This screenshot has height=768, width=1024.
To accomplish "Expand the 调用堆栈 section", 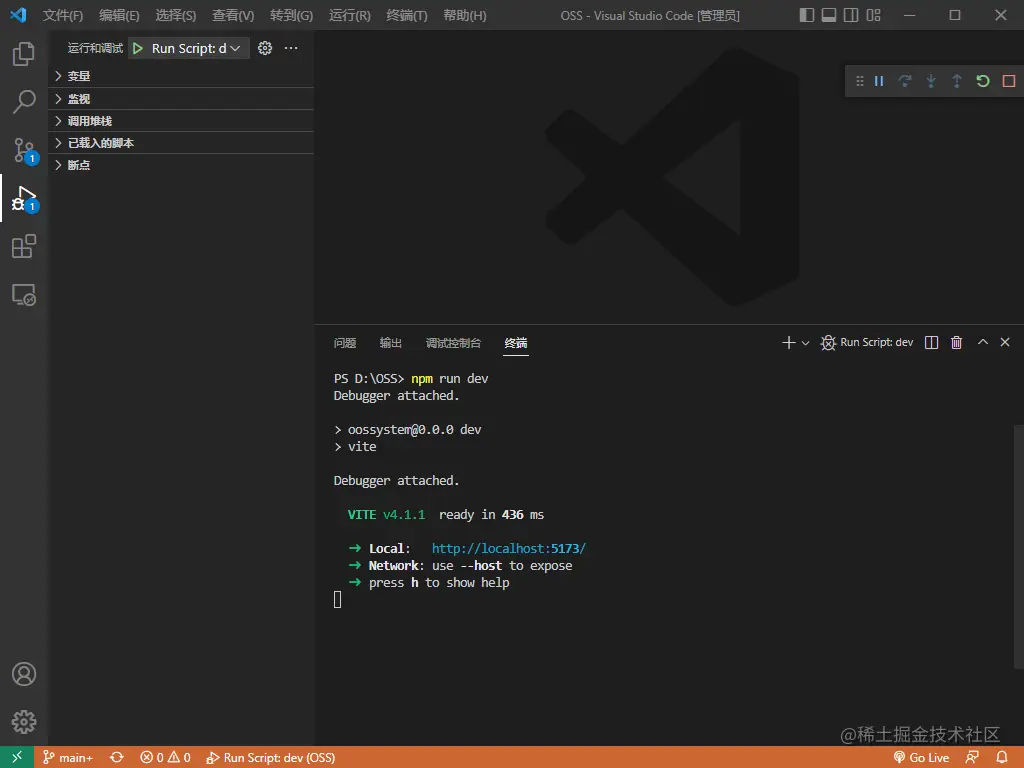I will [x=182, y=121].
